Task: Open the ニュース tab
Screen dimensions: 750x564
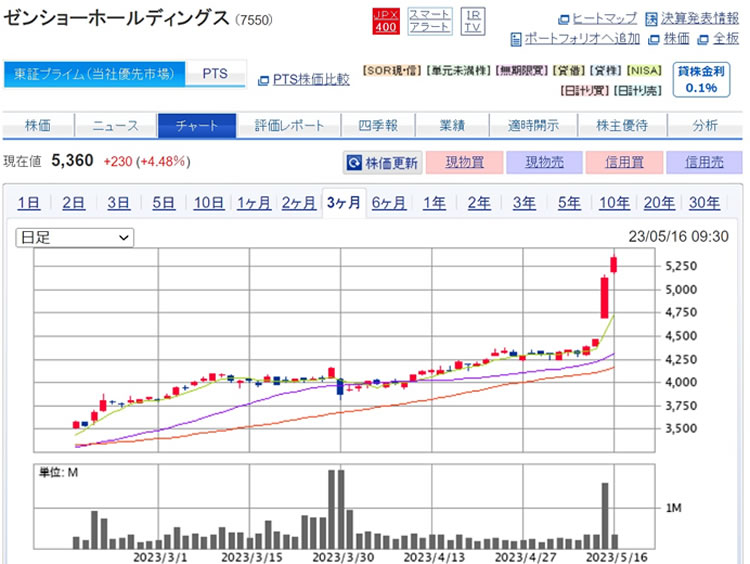Action: pyautogui.click(x=117, y=126)
